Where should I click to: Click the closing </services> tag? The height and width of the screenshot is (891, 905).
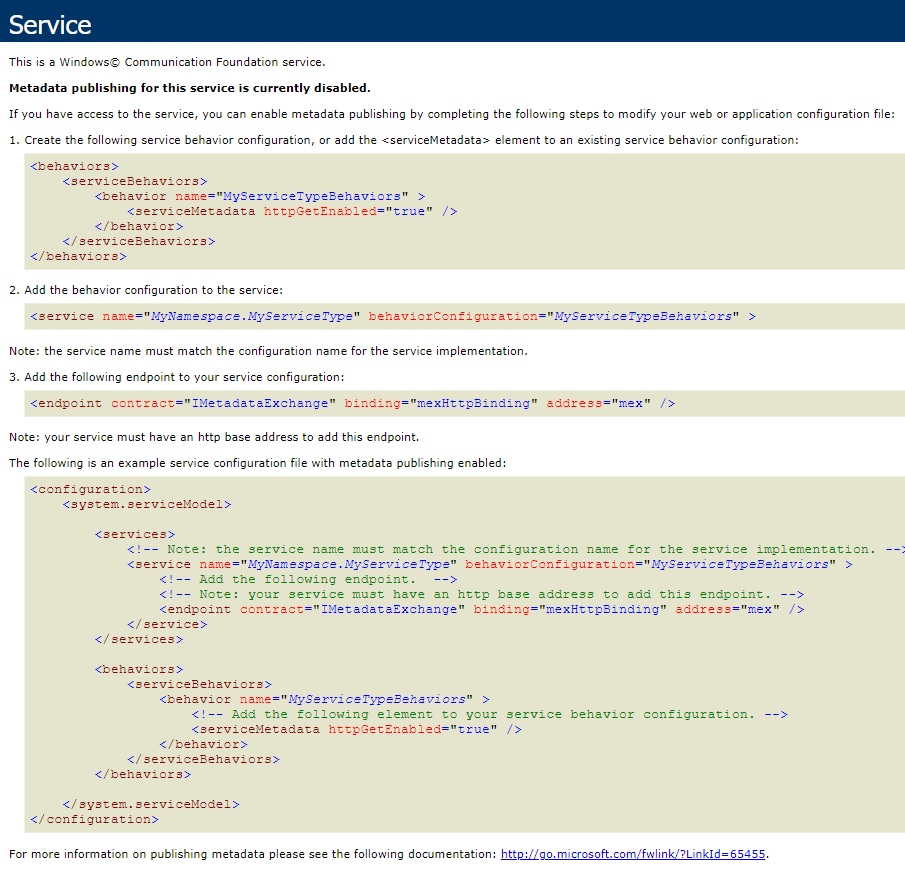tap(139, 639)
